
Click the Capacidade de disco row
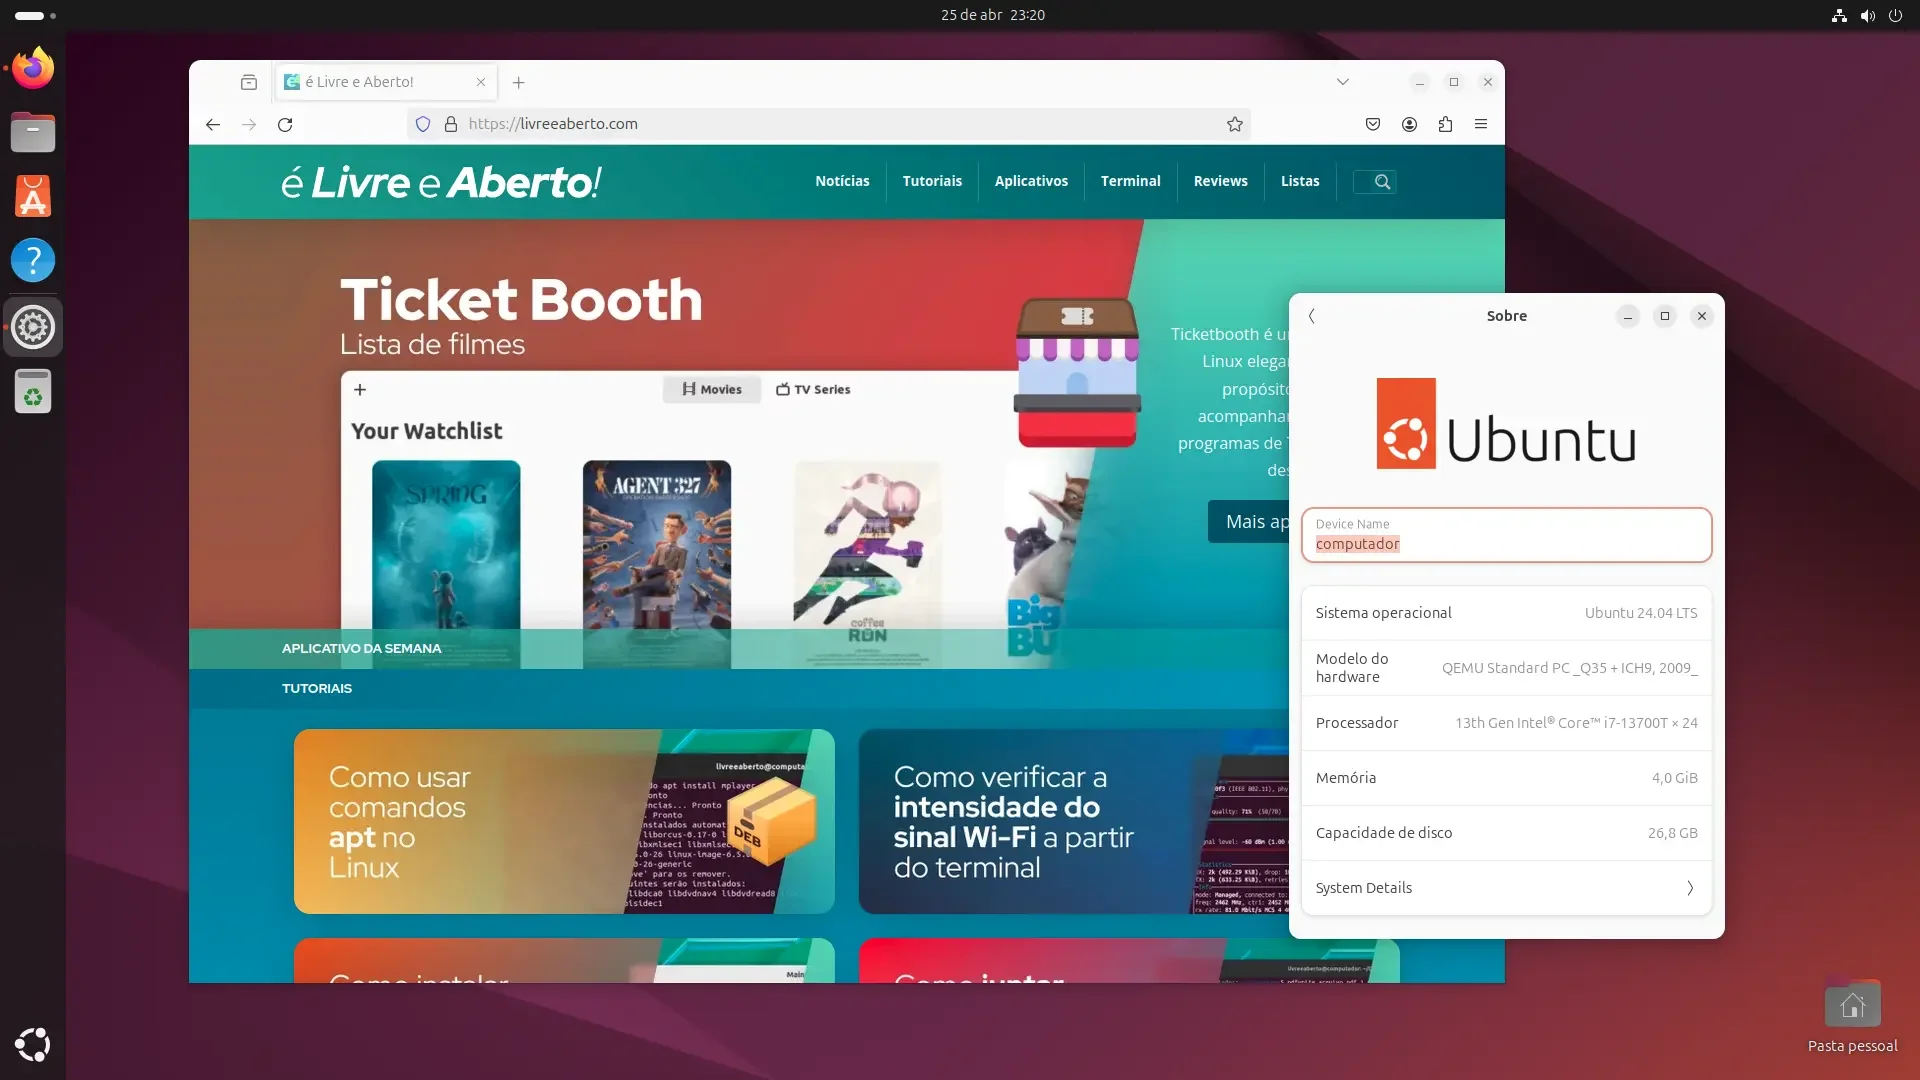click(1506, 833)
